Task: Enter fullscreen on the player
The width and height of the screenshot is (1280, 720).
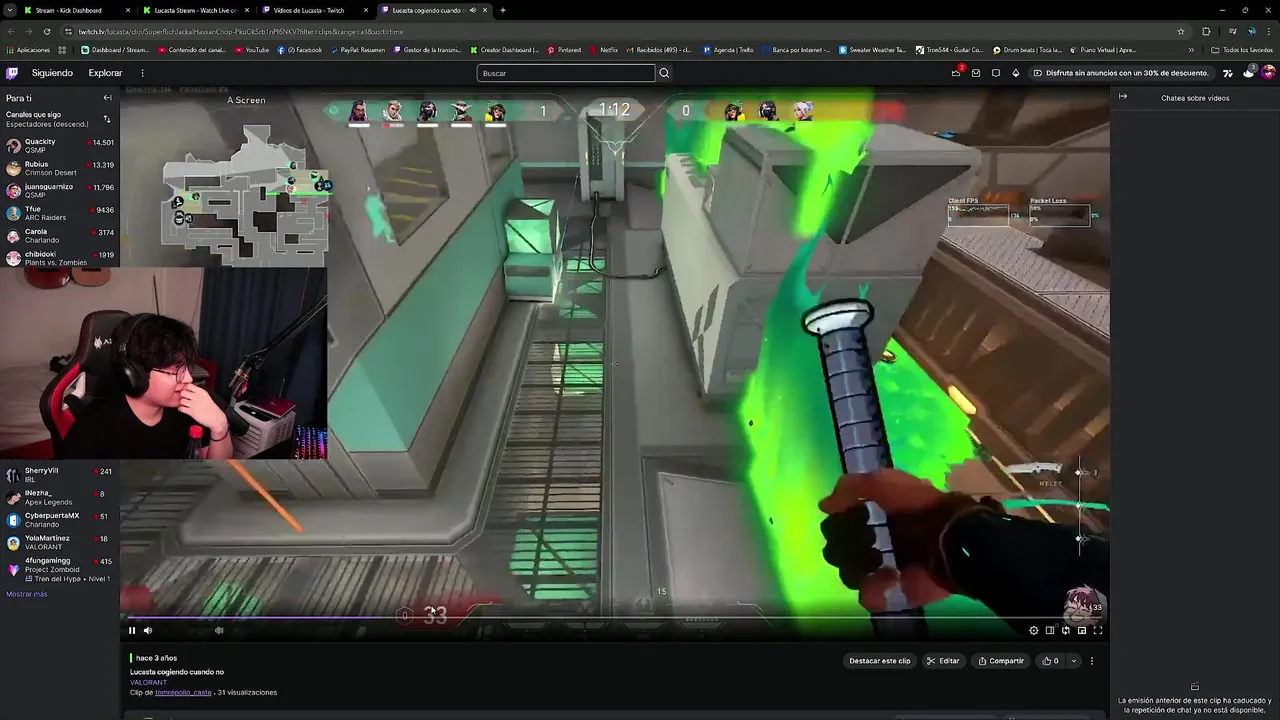Action: coord(1098,630)
